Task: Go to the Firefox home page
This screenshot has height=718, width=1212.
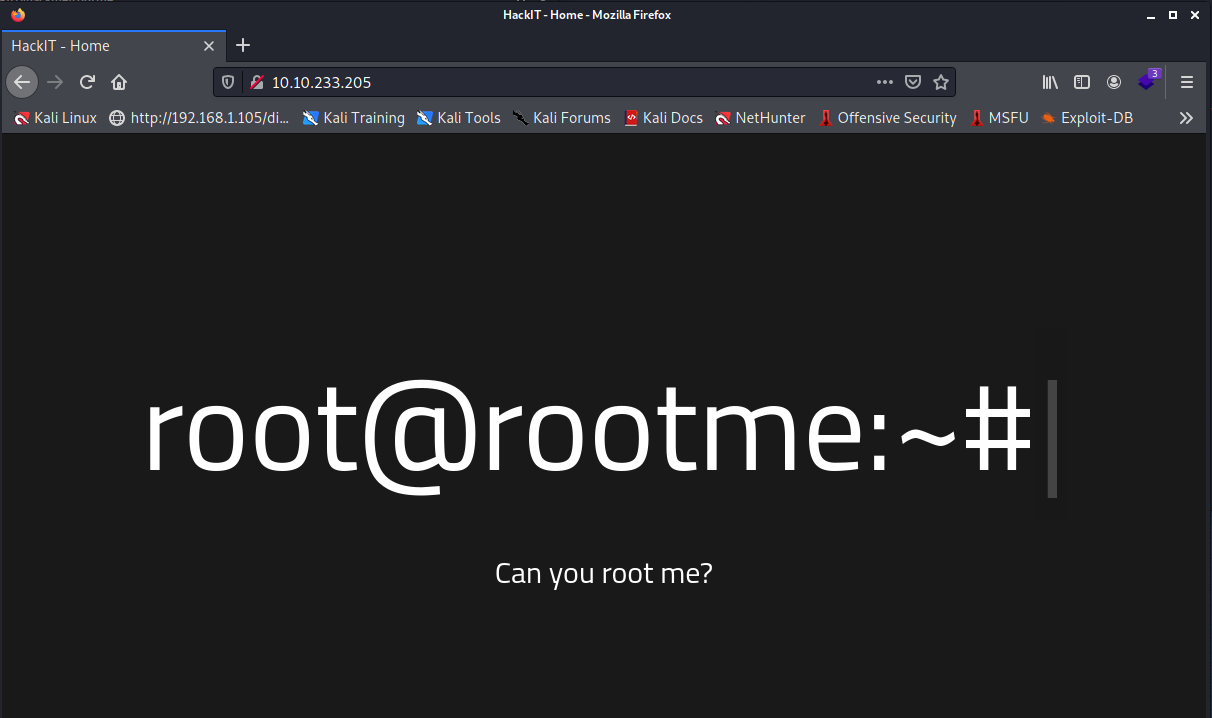Action: 119,82
